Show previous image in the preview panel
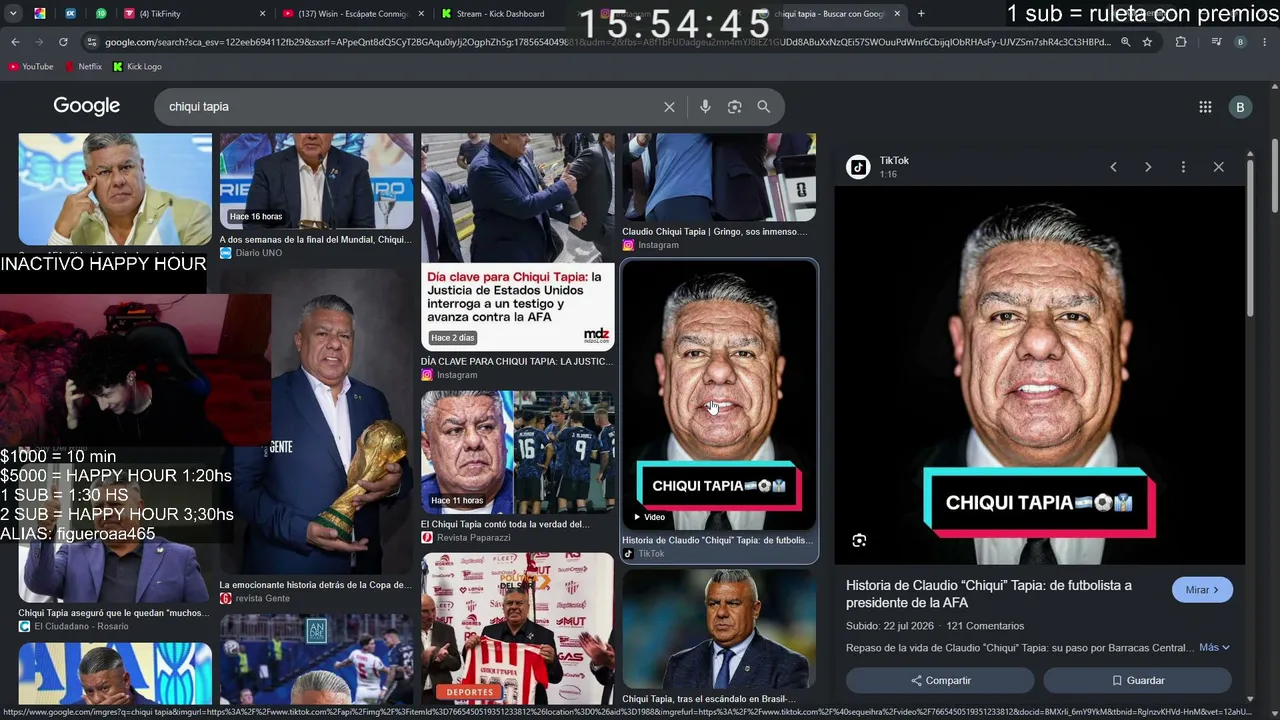The width and height of the screenshot is (1280, 720). pyautogui.click(x=1113, y=167)
